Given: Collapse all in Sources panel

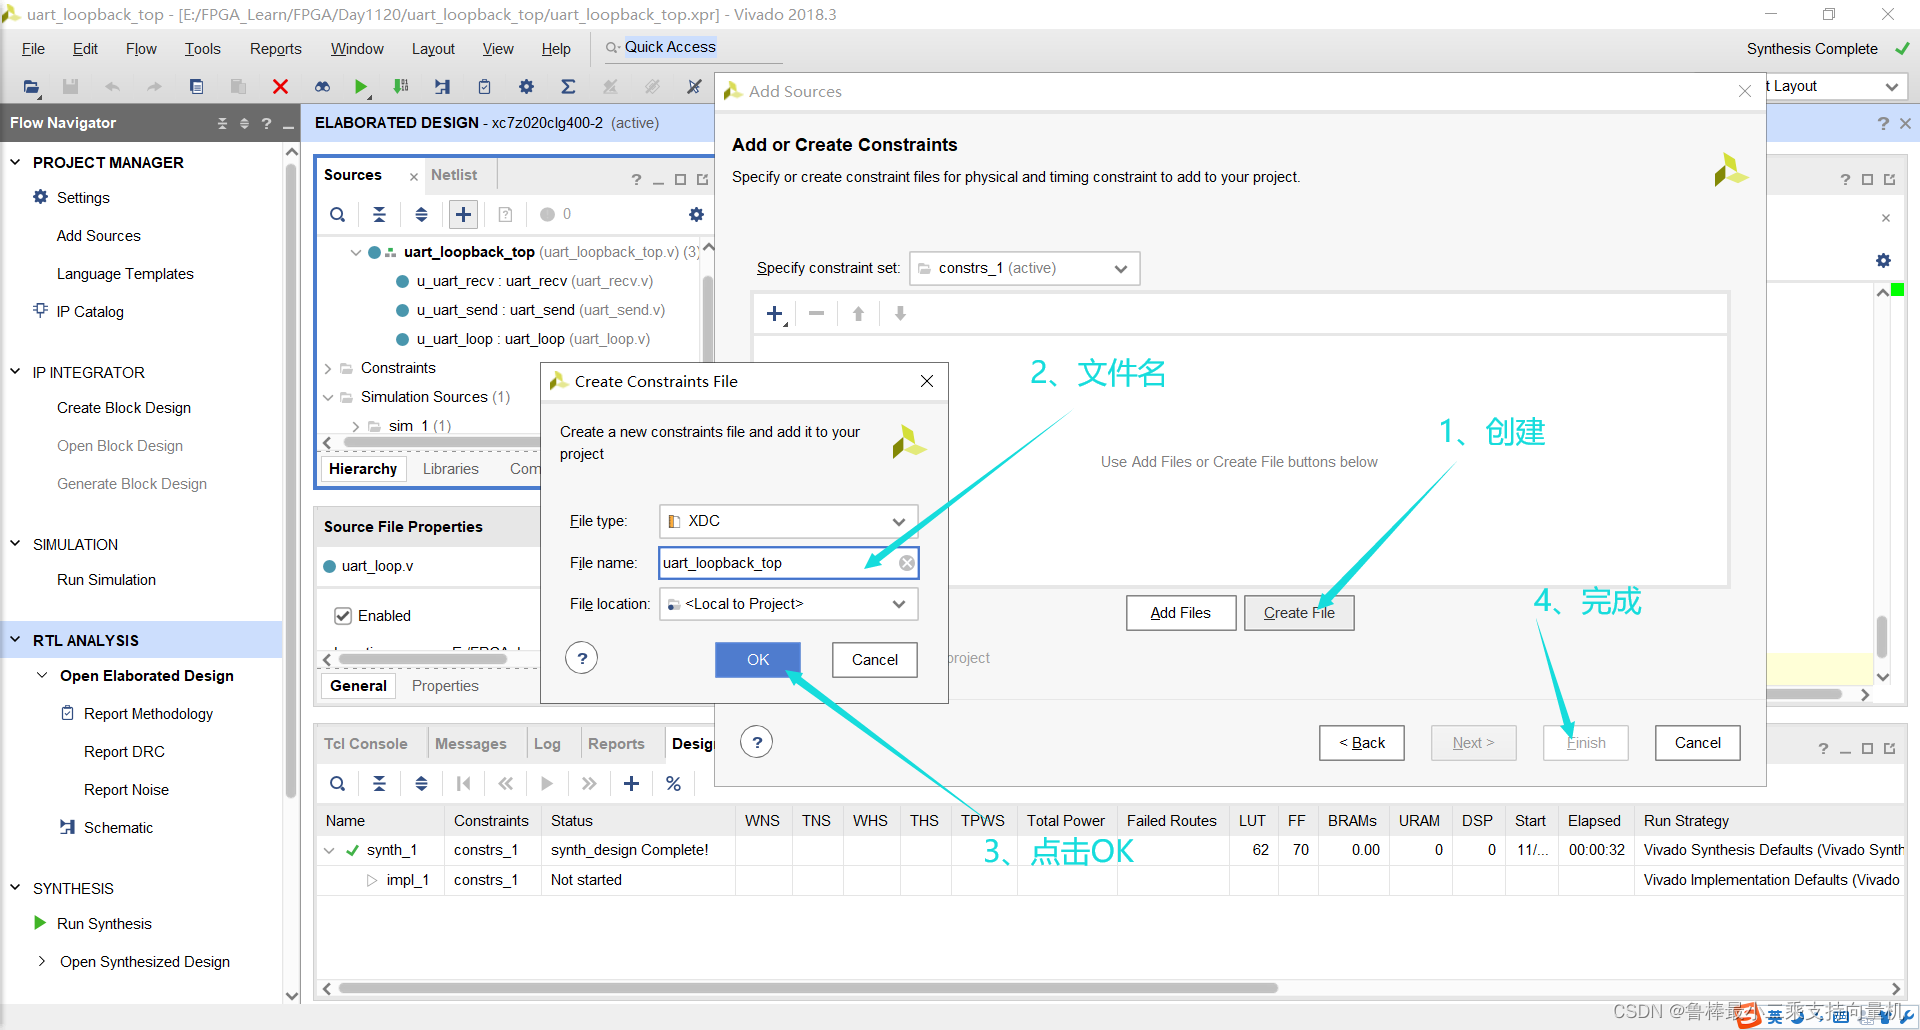Looking at the screenshot, I should pos(379,214).
